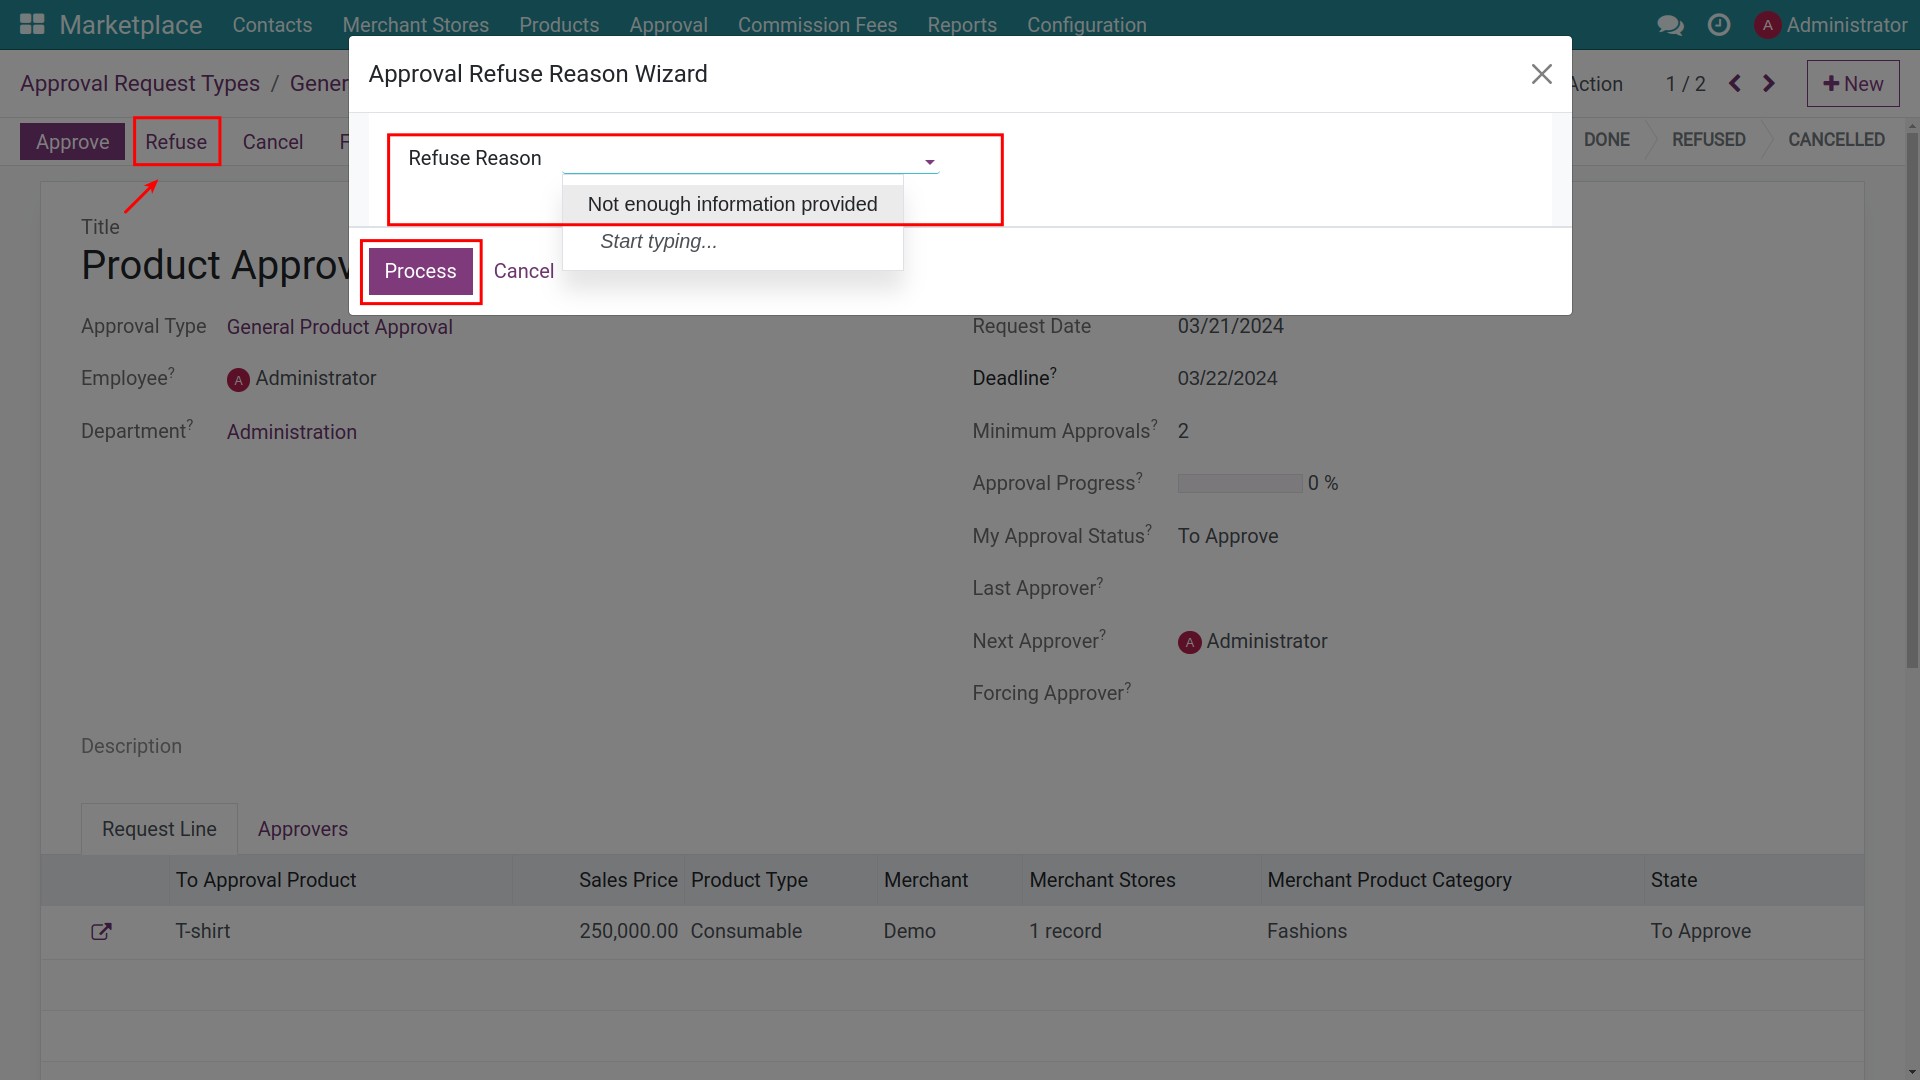Click Approval Progress bar

click(1240, 484)
